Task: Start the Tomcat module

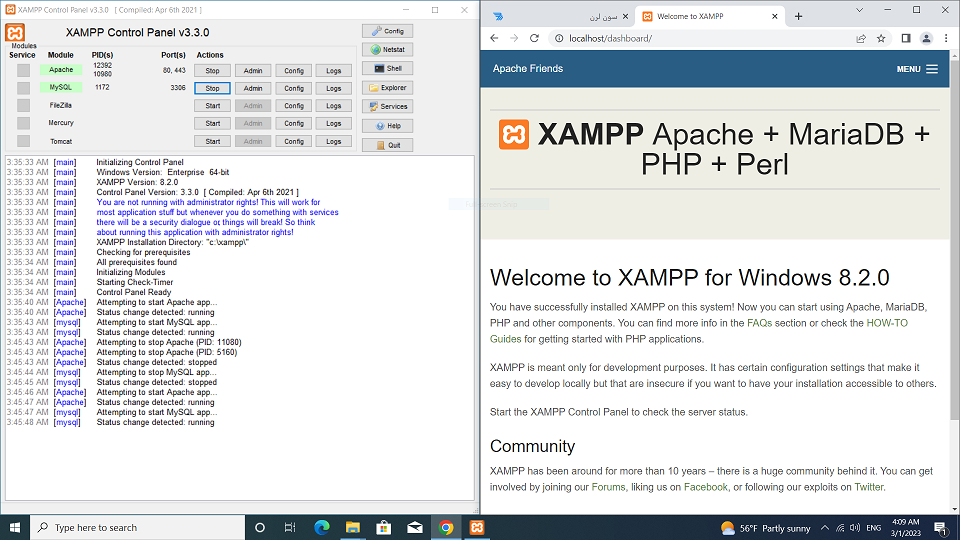Action: pos(212,141)
